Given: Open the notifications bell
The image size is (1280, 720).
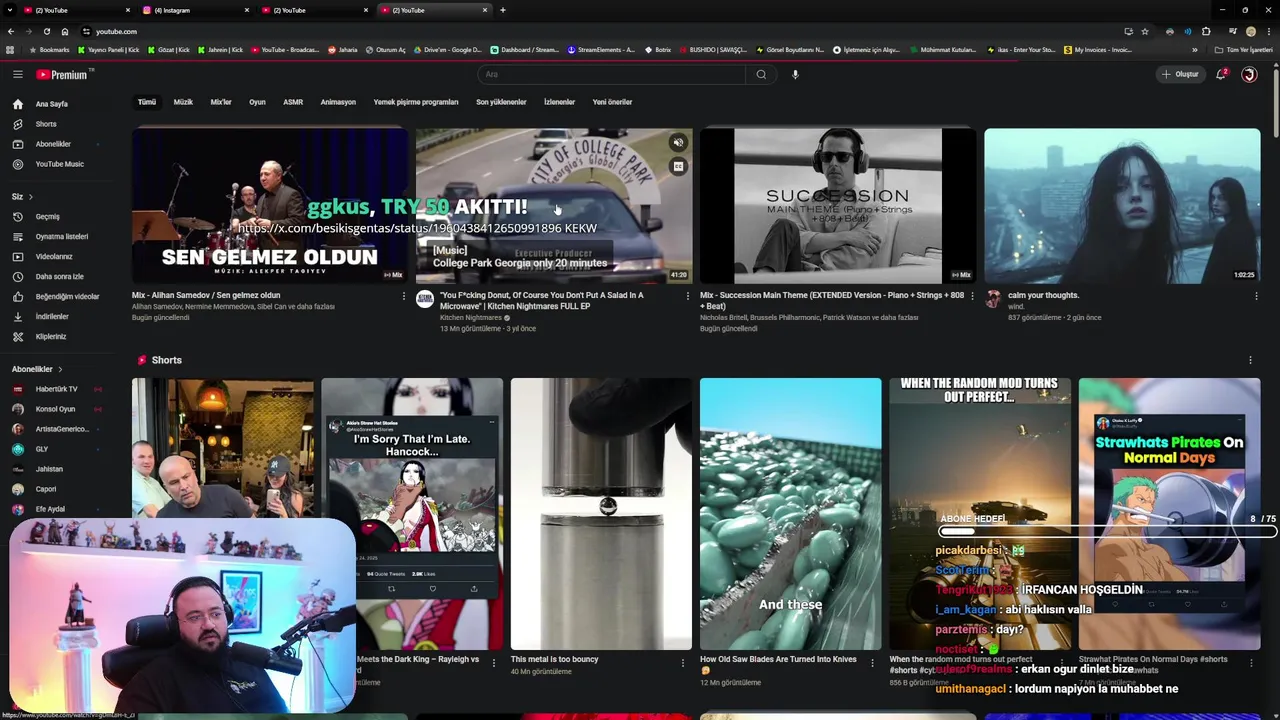Looking at the screenshot, I should click(x=1221, y=74).
